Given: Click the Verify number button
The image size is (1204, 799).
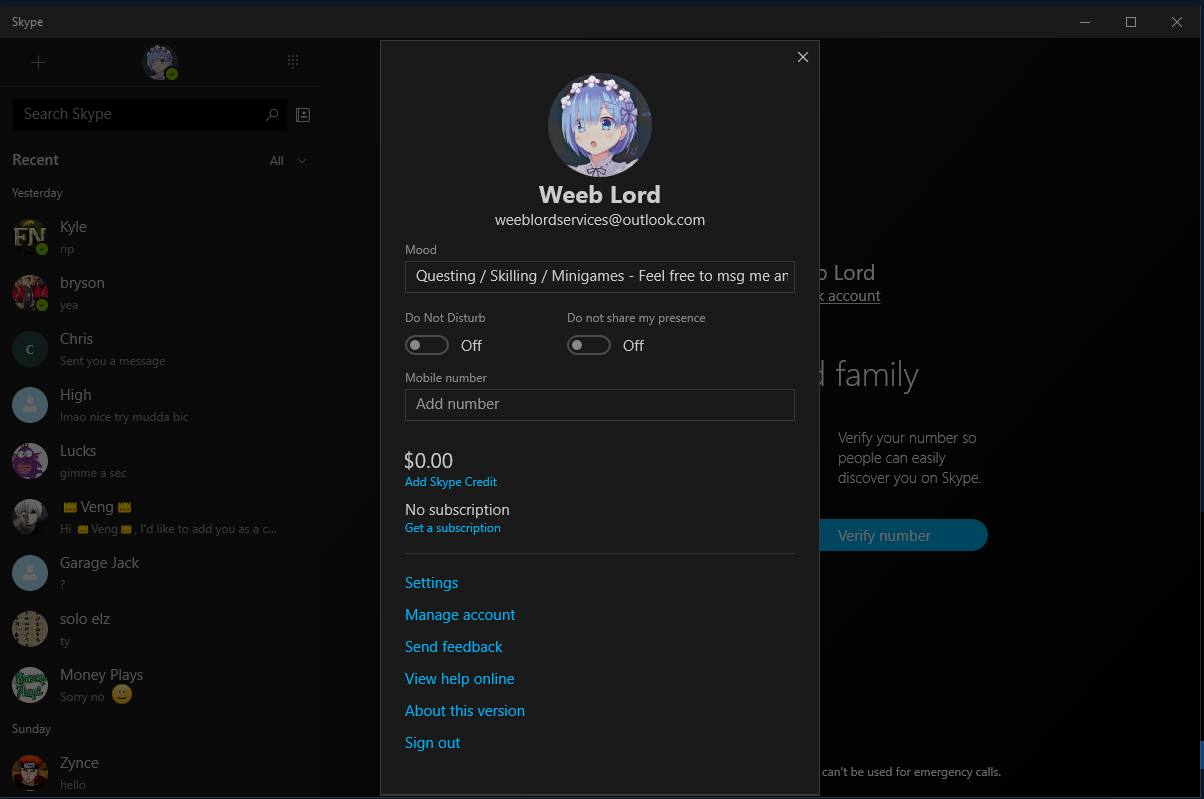Looking at the screenshot, I should tap(903, 535).
